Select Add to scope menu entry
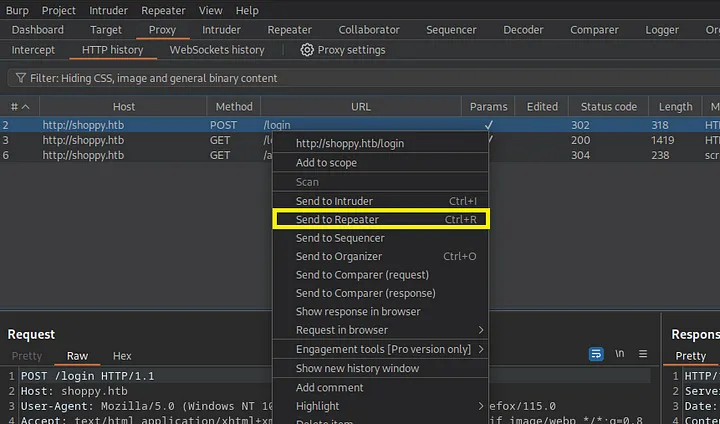Screen dimensions: 720x424 pyautogui.click(x=326, y=163)
